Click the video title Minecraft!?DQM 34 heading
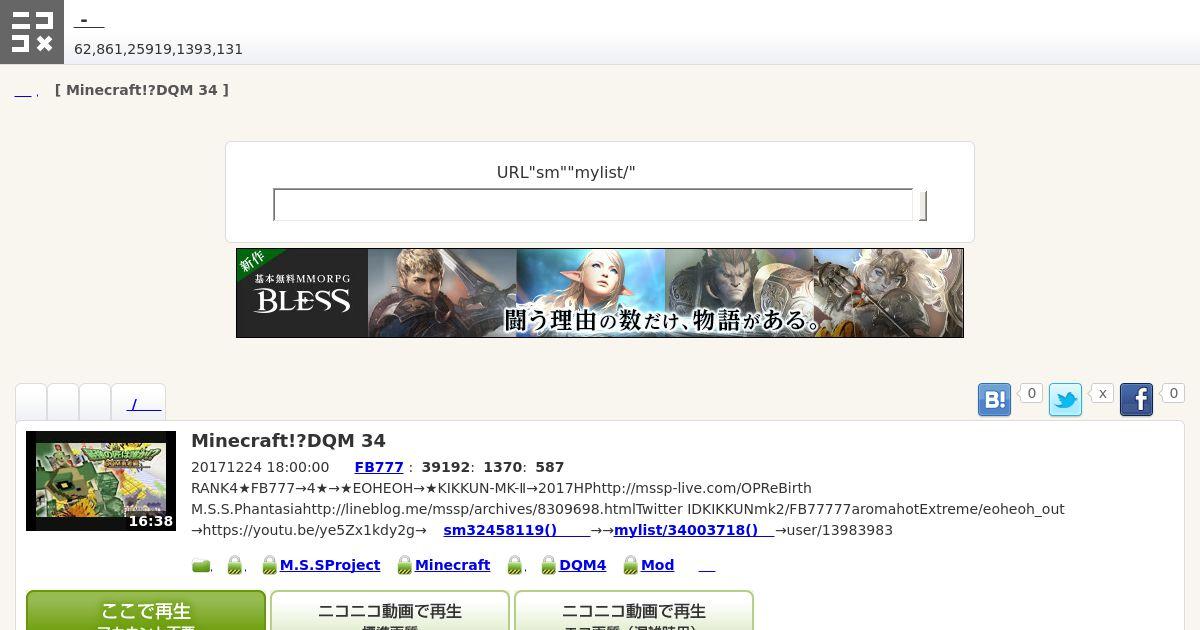Viewport: 1200px width, 630px height. click(288, 441)
